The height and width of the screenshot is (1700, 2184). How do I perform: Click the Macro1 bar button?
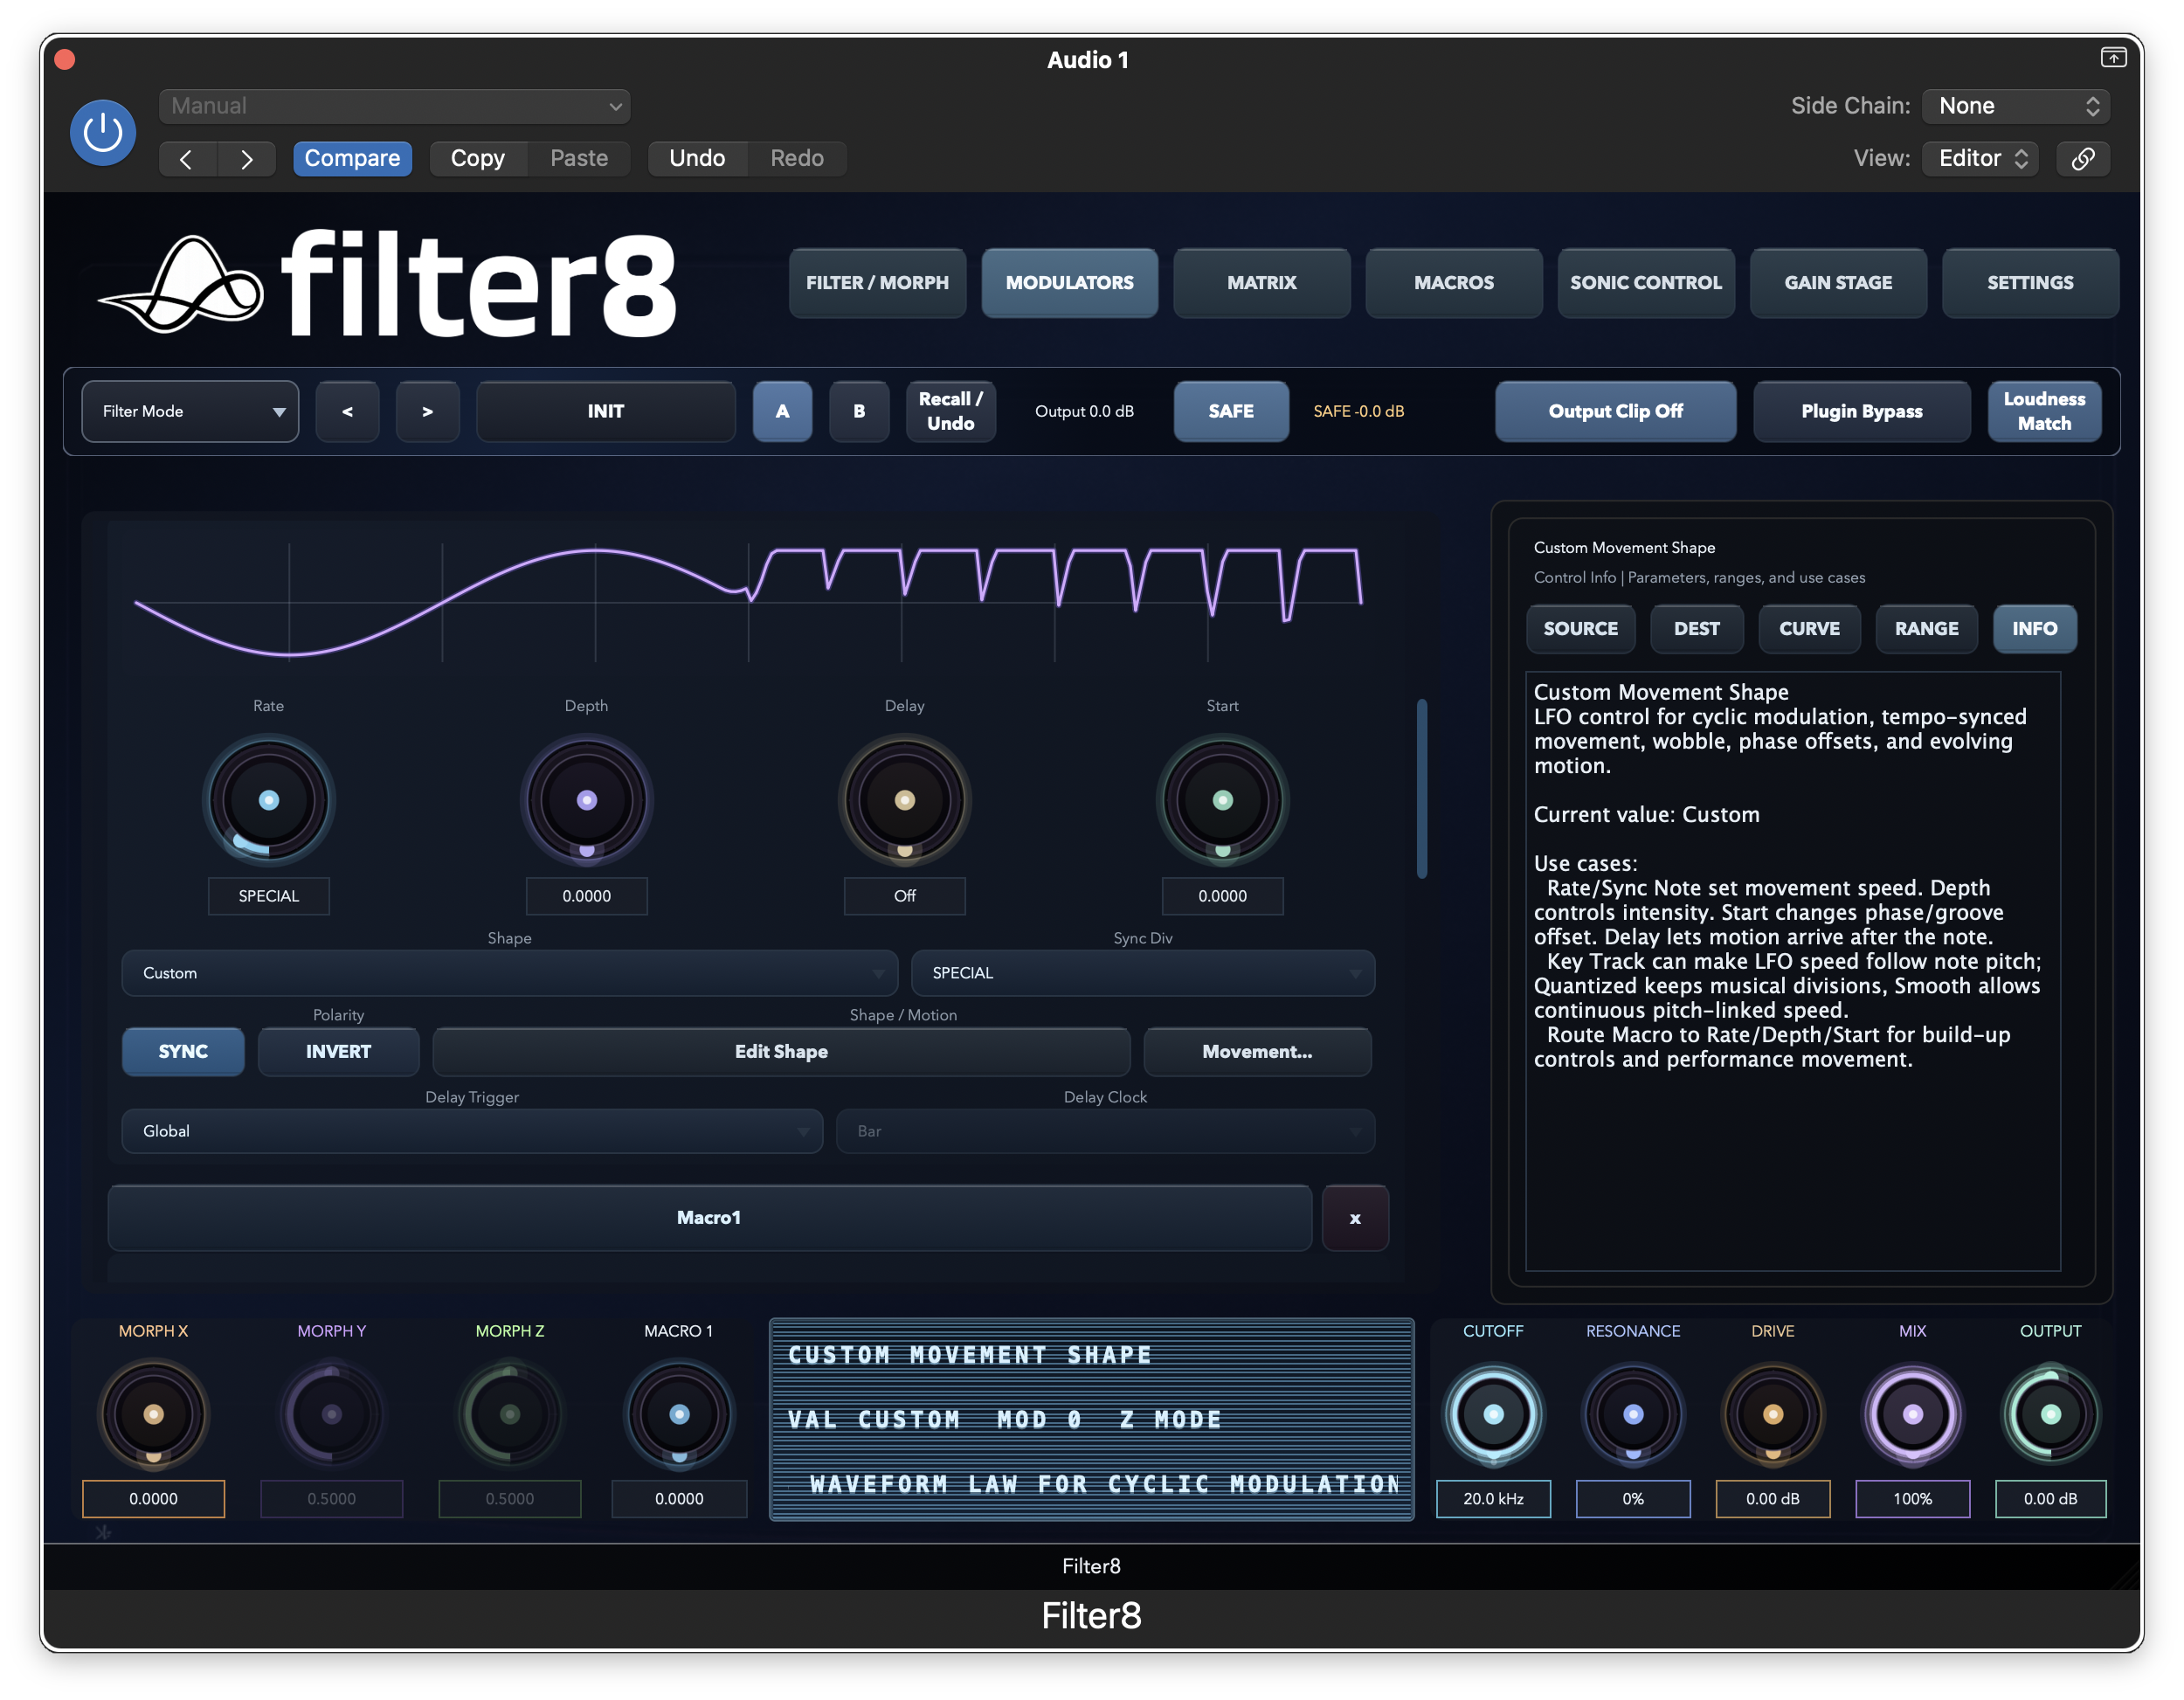point(709,1218)
